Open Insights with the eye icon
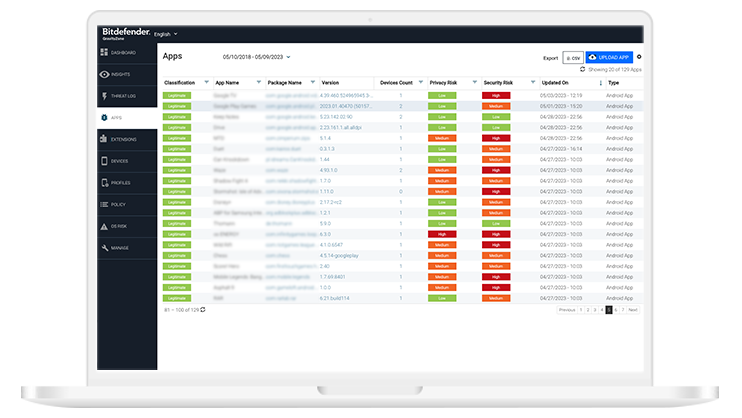 (x=123, y=74)
